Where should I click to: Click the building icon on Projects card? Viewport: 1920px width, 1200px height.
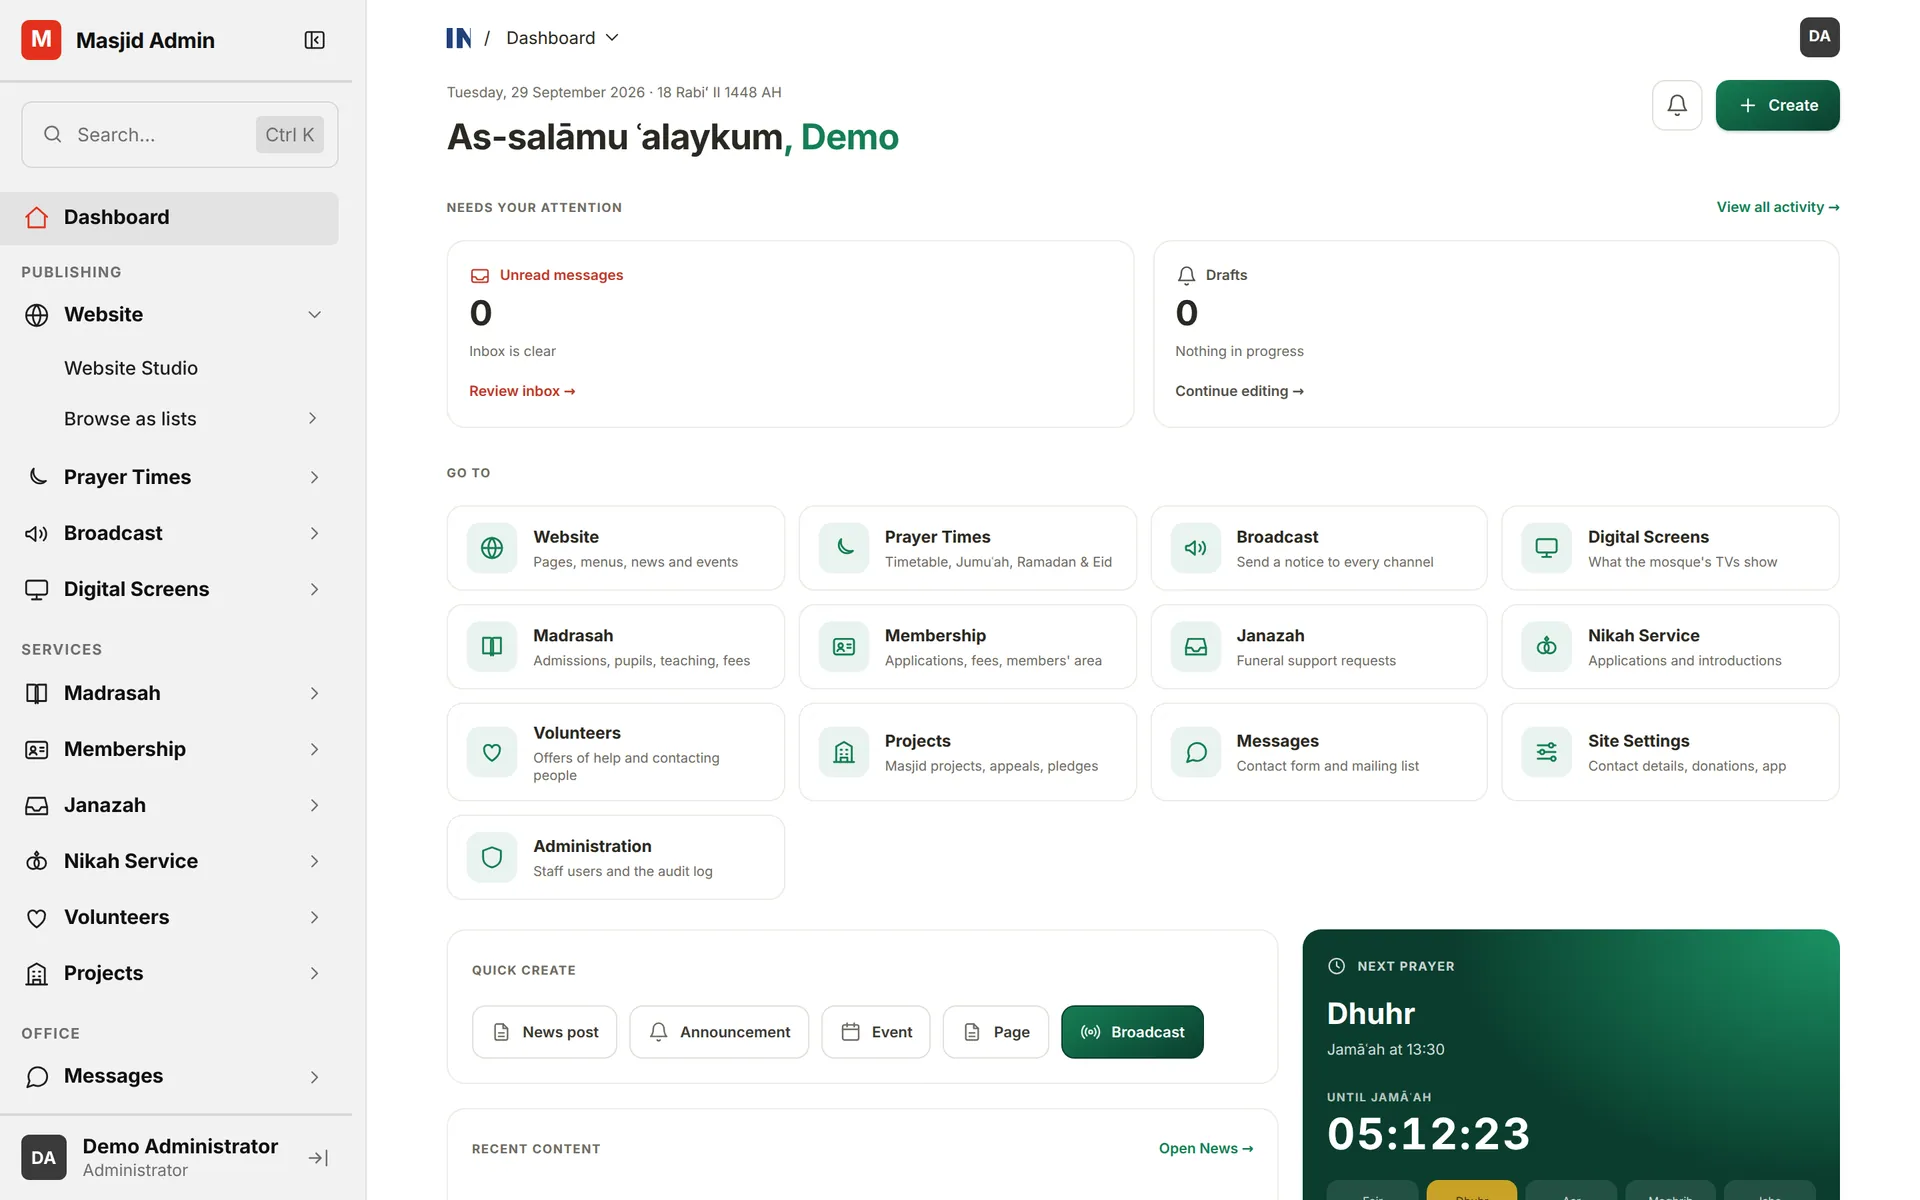pos(844,752)
